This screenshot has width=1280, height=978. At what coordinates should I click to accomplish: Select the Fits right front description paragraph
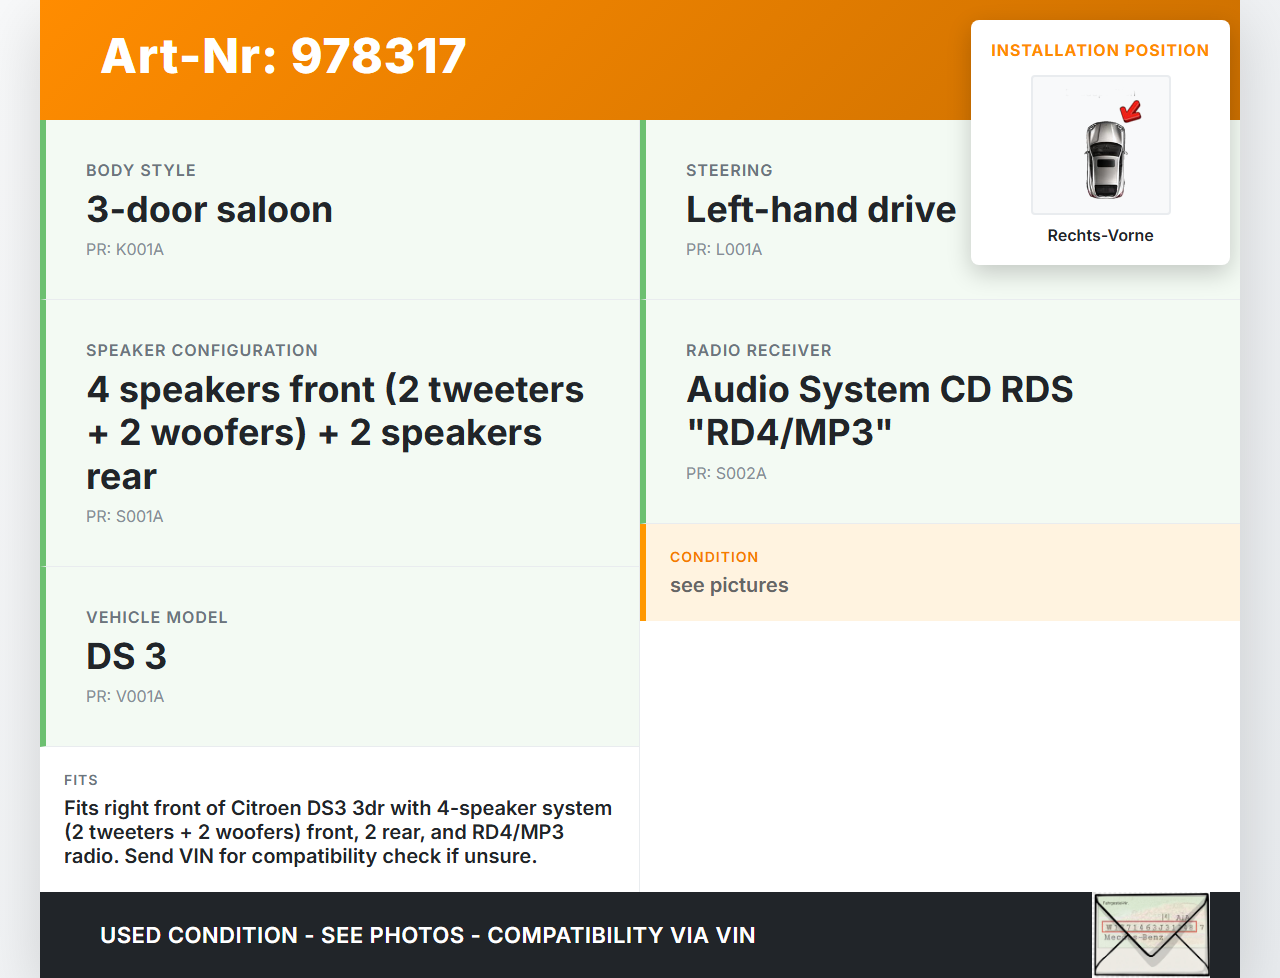[x=338, y=832]
